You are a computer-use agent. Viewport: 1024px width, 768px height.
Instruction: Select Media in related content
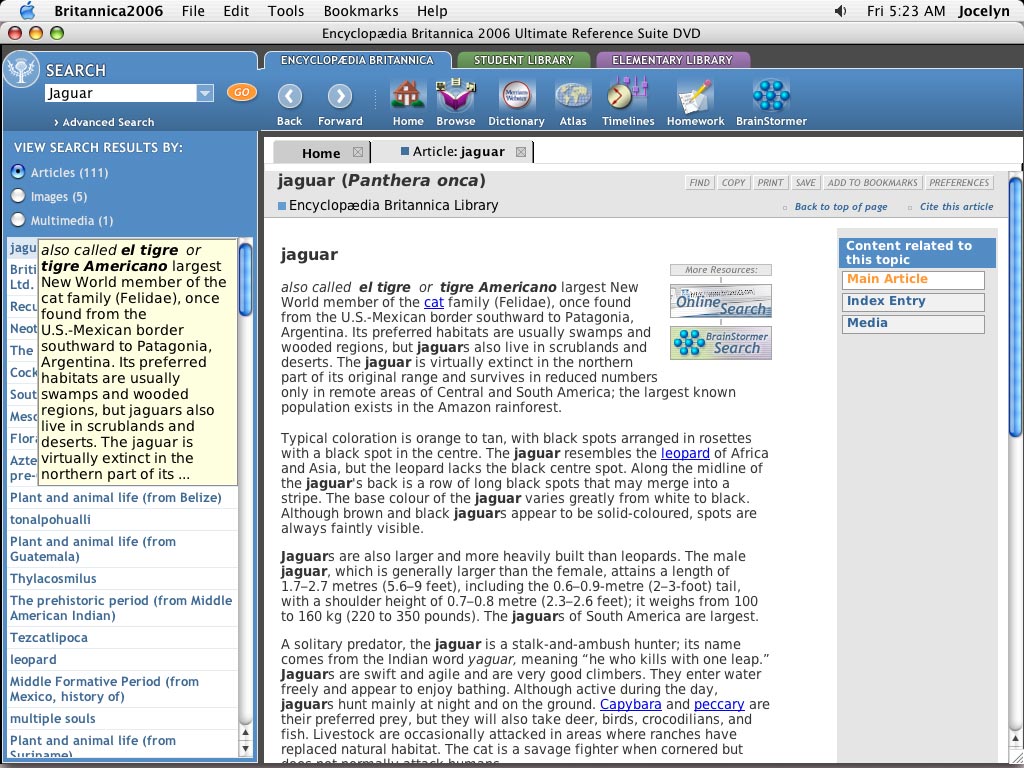(913, 324)
